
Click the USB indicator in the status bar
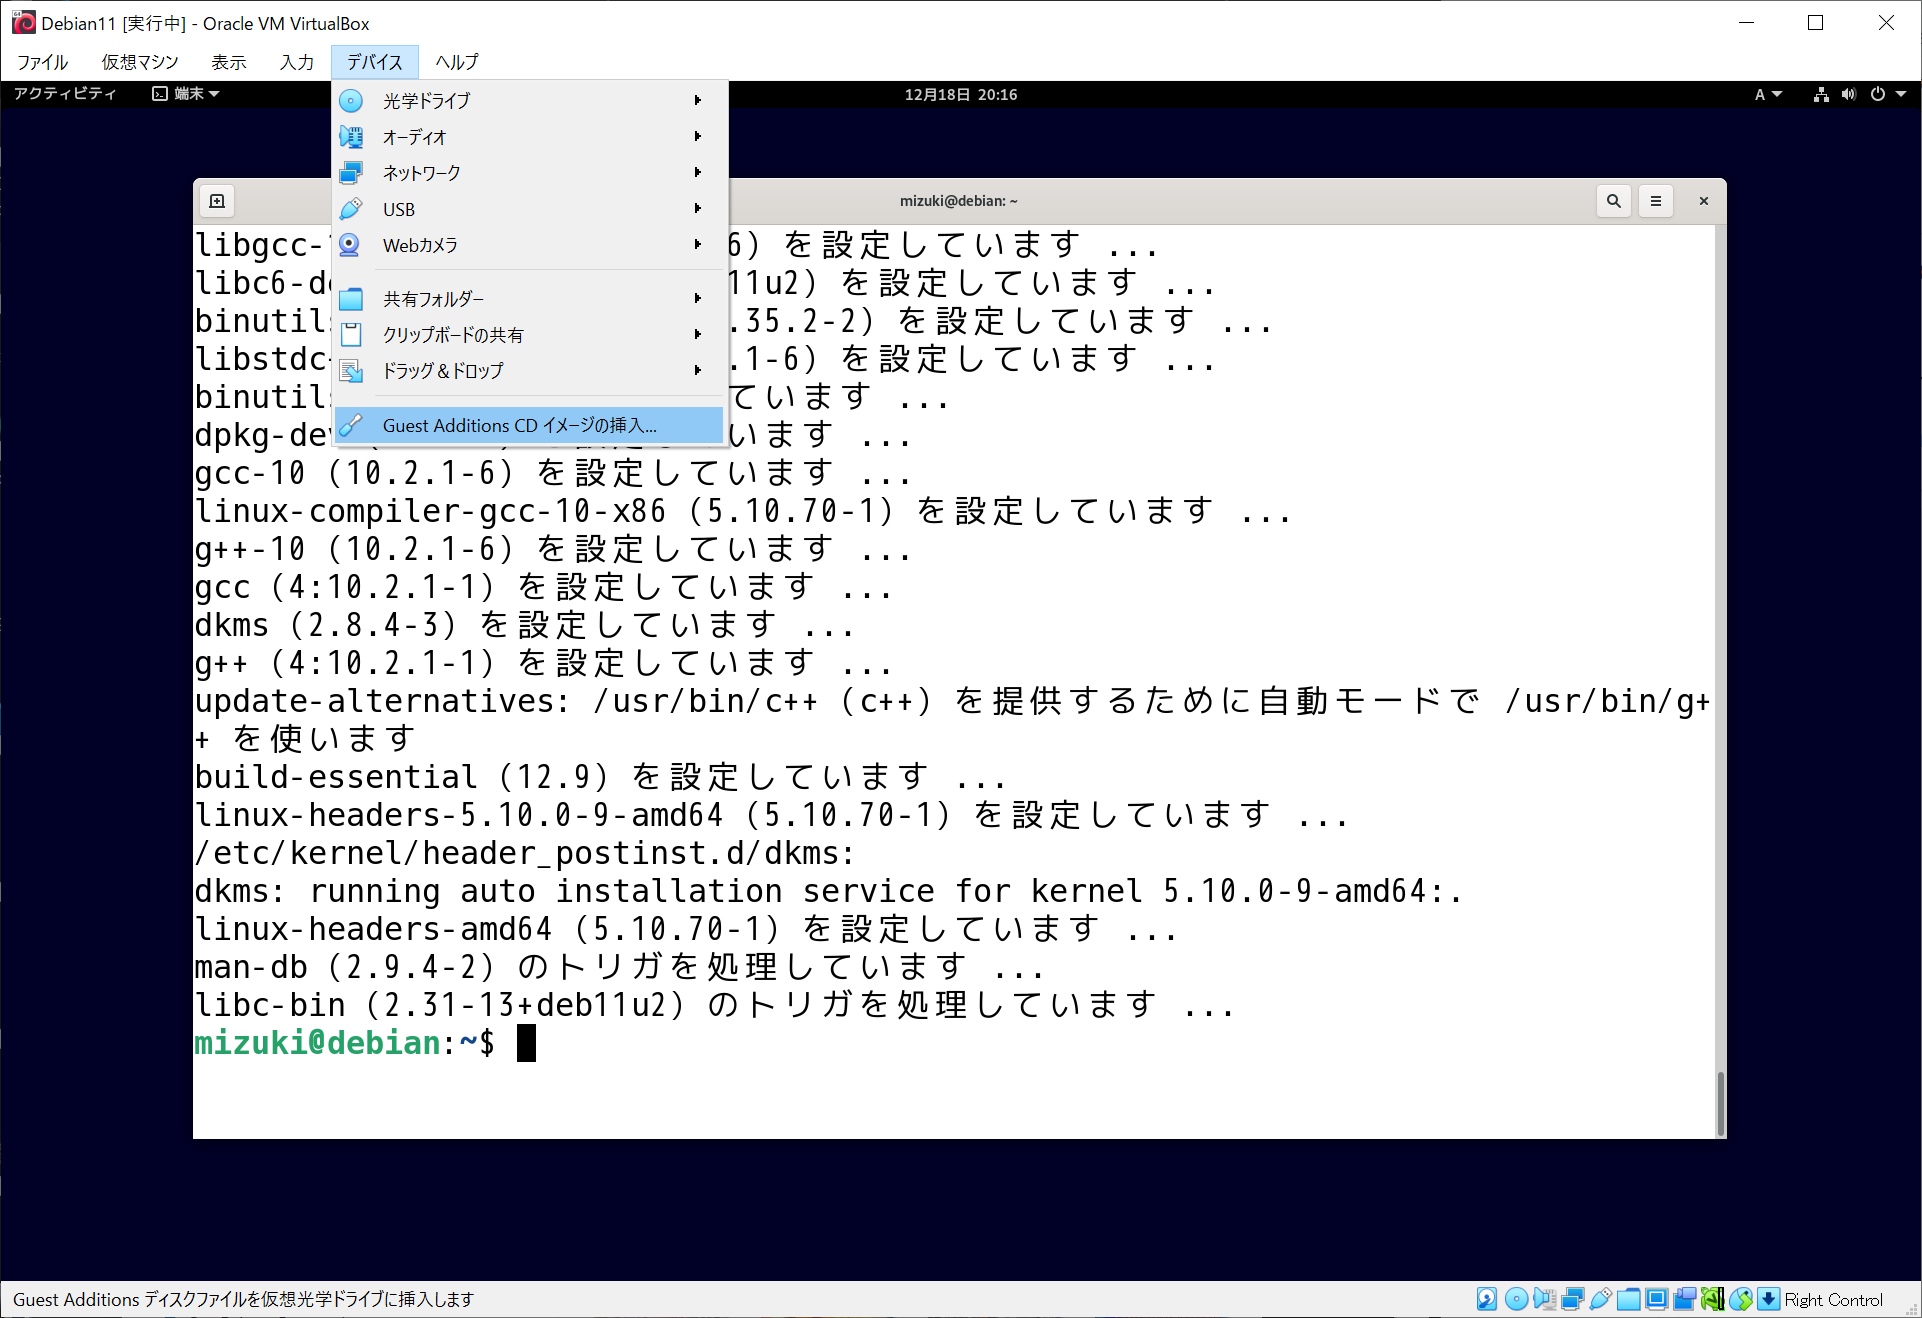pyautogui.click(x=1600, y=1299)
